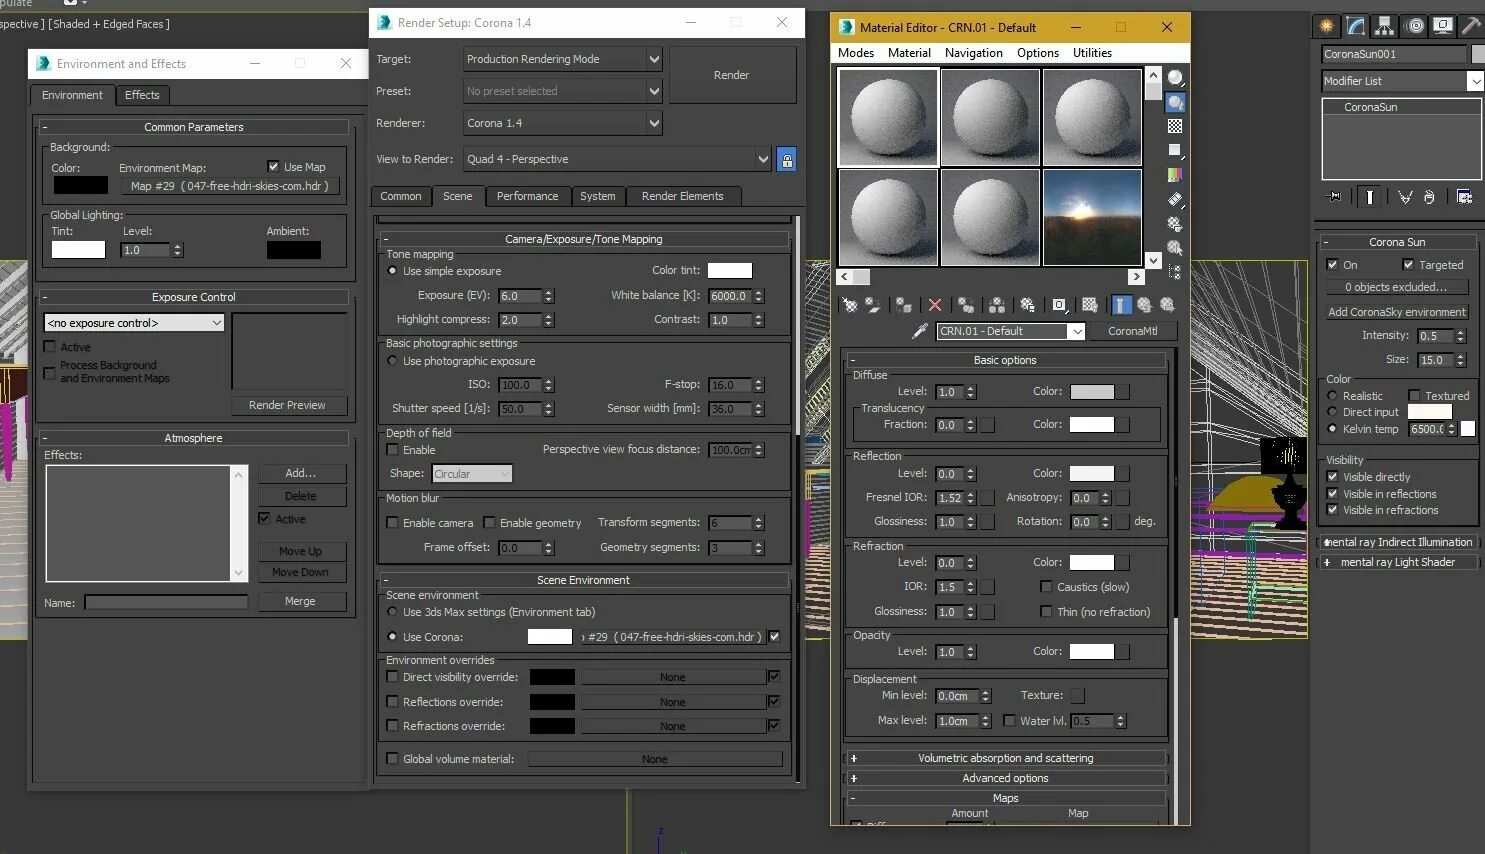Open the Preset dropdown in Render Setup
Screen dimensions: 1485x854
click(563, 91)
